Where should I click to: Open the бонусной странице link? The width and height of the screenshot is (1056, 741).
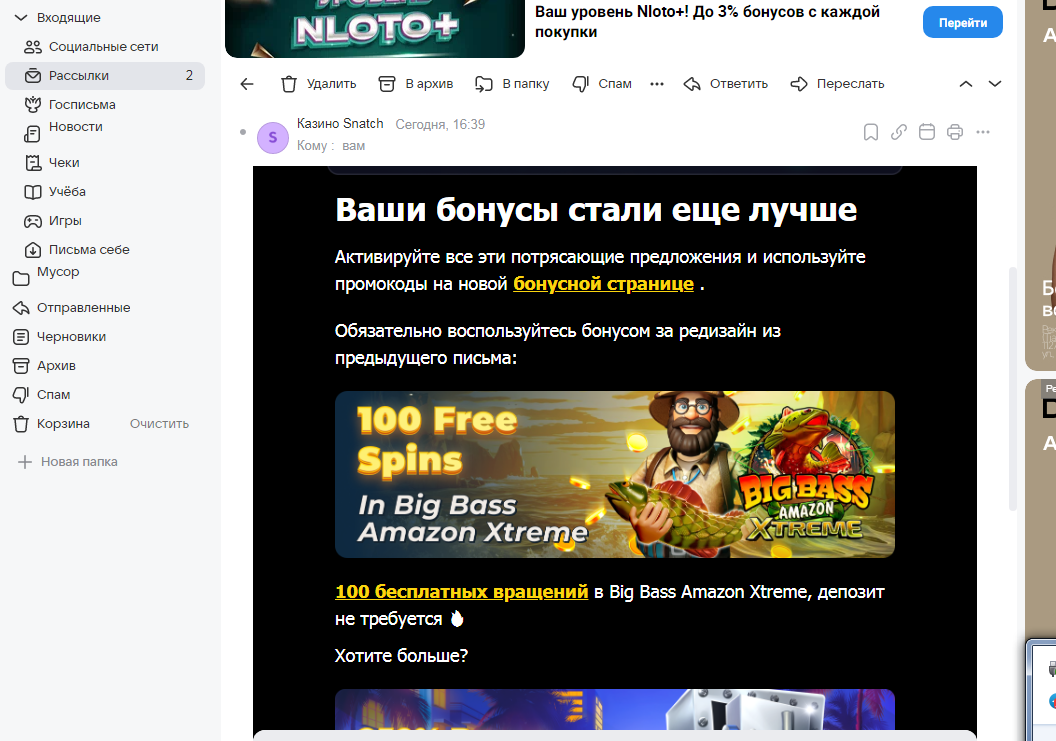(x=603, y=284)
